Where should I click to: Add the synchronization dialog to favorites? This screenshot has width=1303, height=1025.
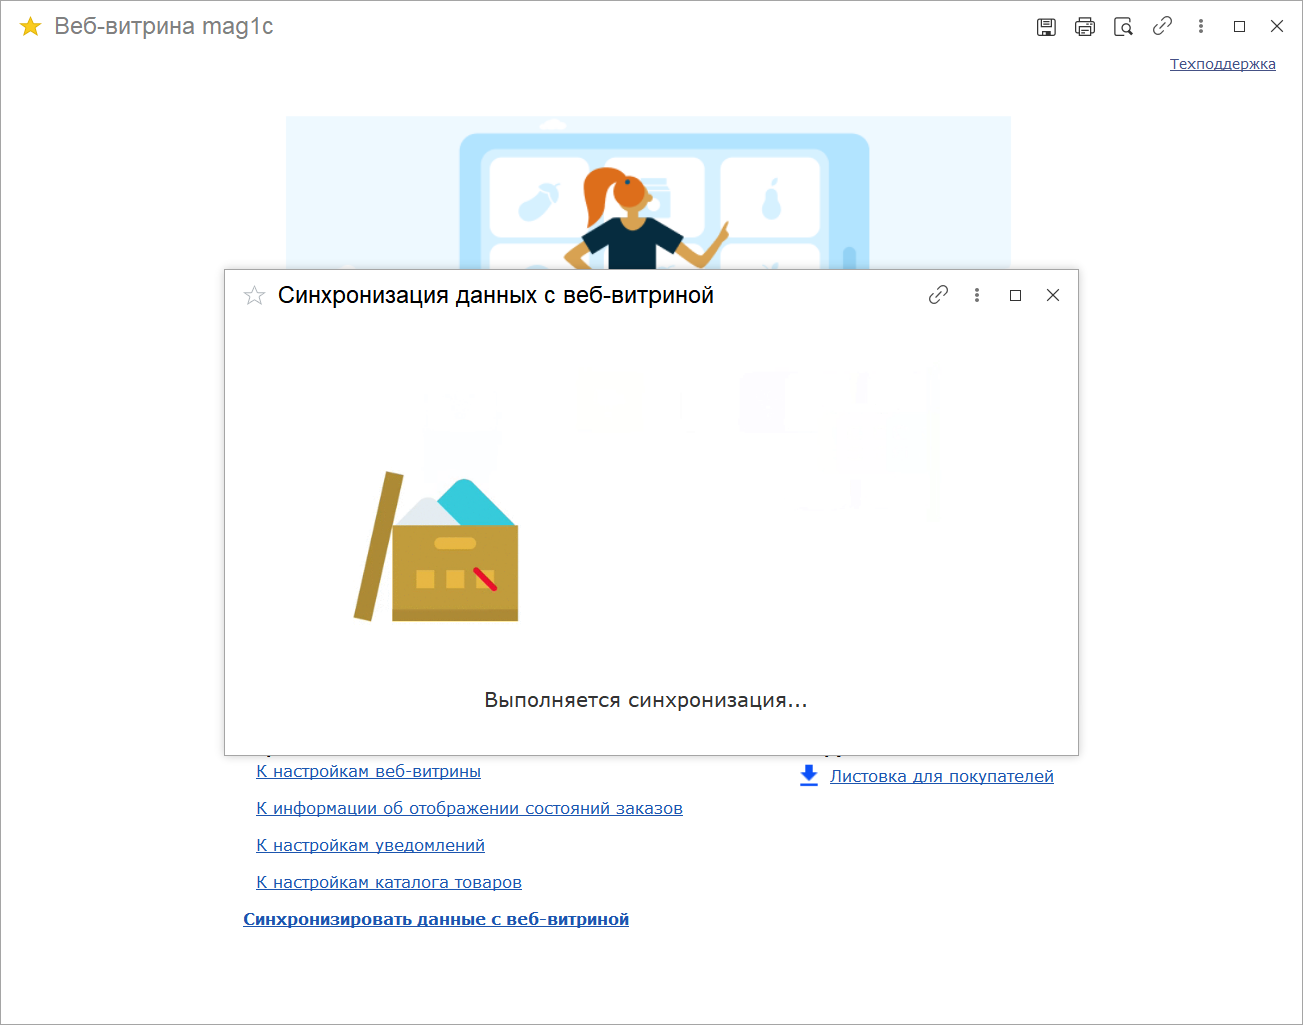pos(254,295)
